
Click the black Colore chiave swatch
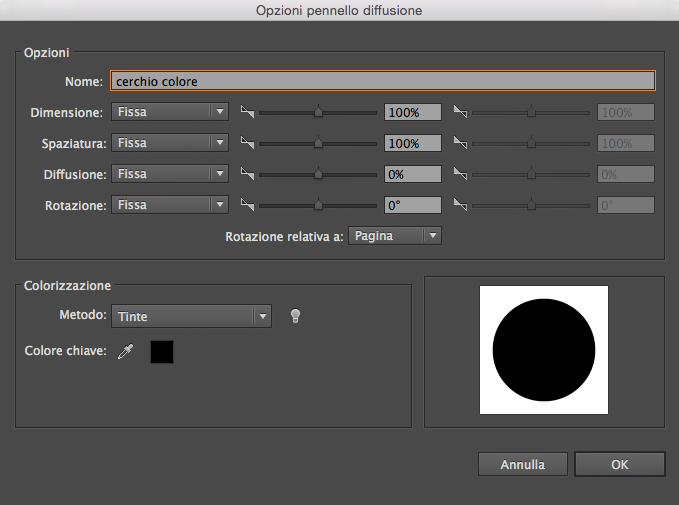coord(162,352)
